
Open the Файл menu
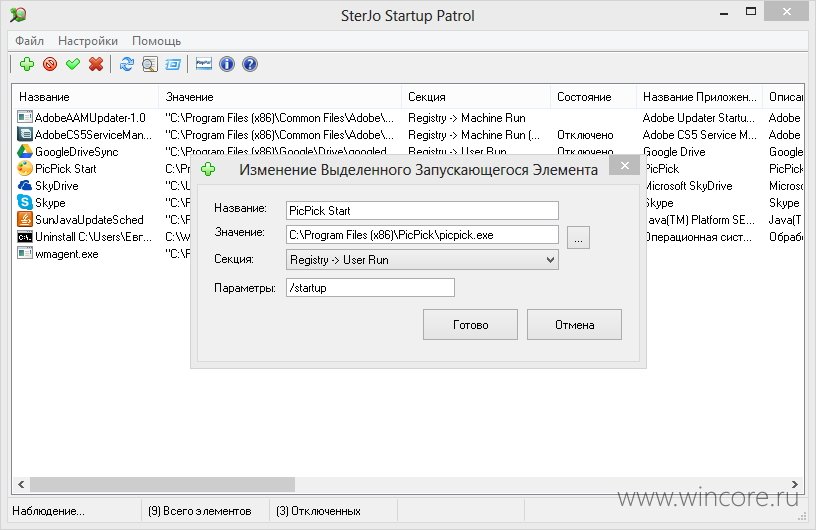29,41
